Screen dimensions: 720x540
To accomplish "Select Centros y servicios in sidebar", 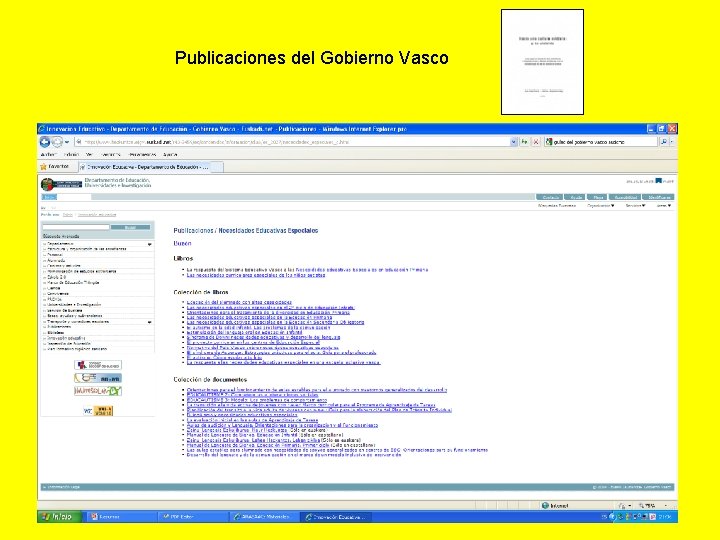I will click(x=64, y=265).
